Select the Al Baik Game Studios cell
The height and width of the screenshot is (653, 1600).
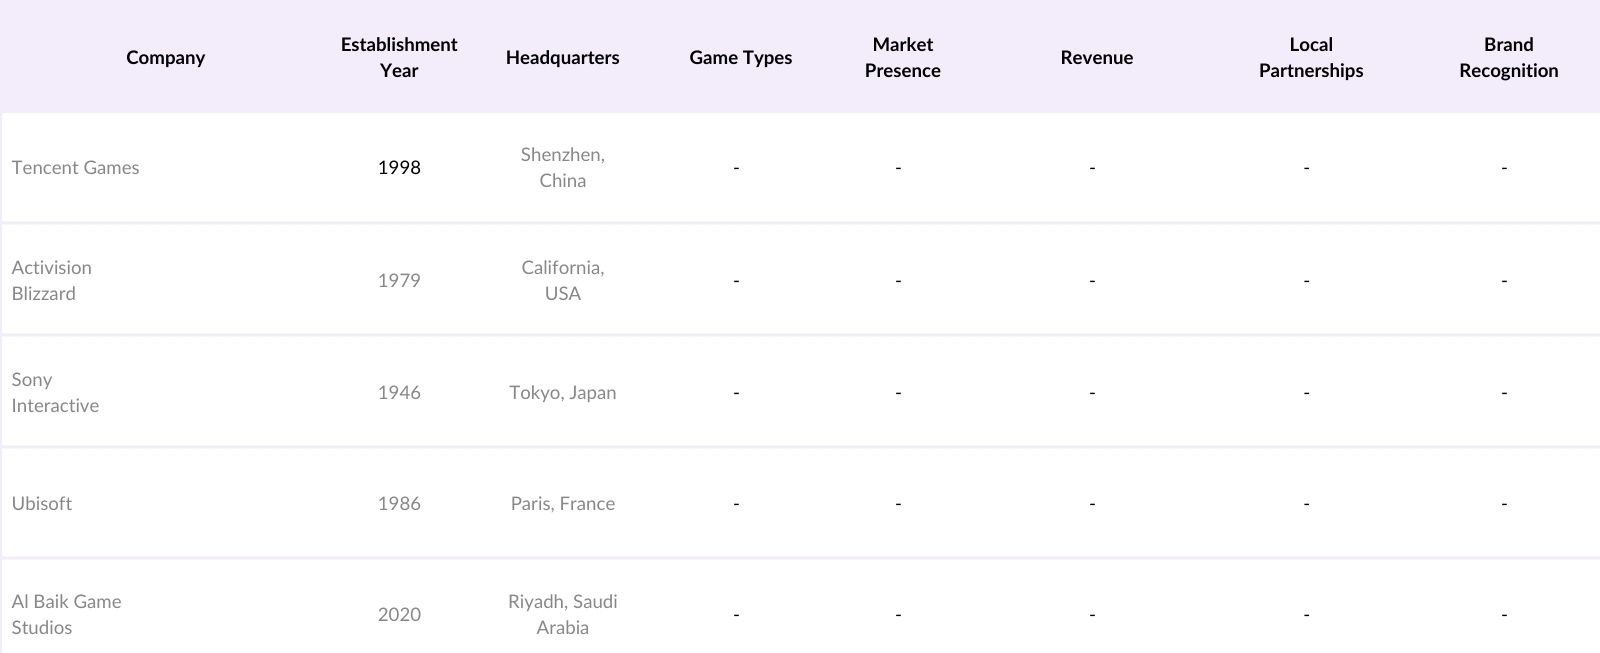pyautogui.click(x=66, y=615)
